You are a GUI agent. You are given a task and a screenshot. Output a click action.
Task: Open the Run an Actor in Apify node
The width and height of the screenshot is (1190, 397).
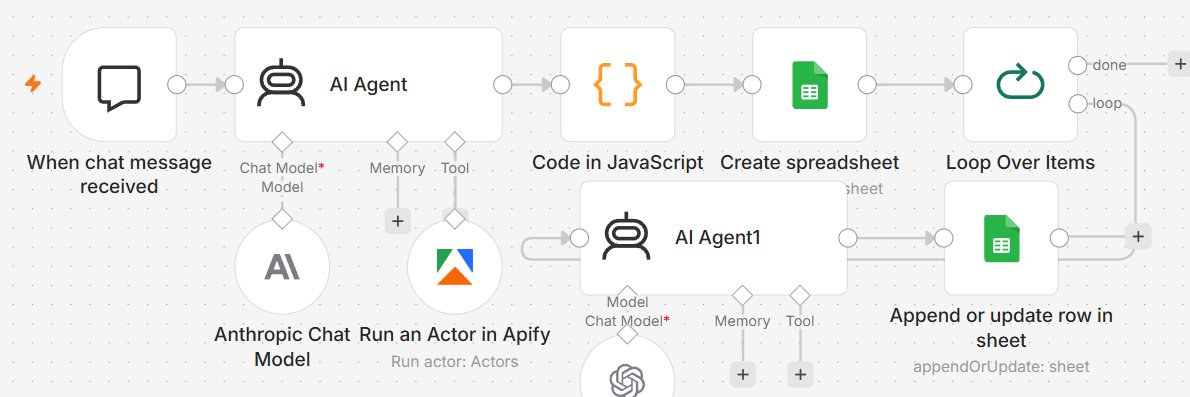click(x=455, y=267)
